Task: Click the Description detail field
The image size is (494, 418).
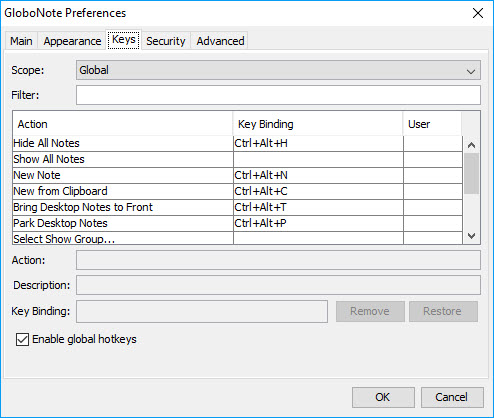Action: (x=278, y=285)
